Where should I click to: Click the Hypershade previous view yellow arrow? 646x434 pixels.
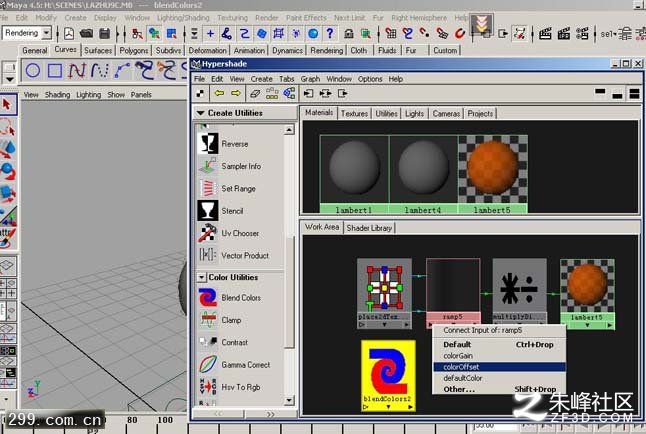coord(219,94)
